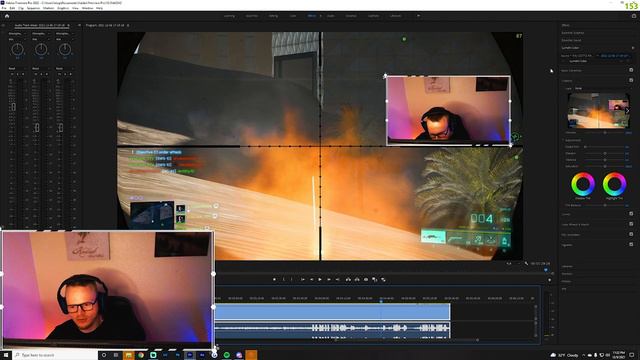Go to the Home screen icon

tap(7, 16)
